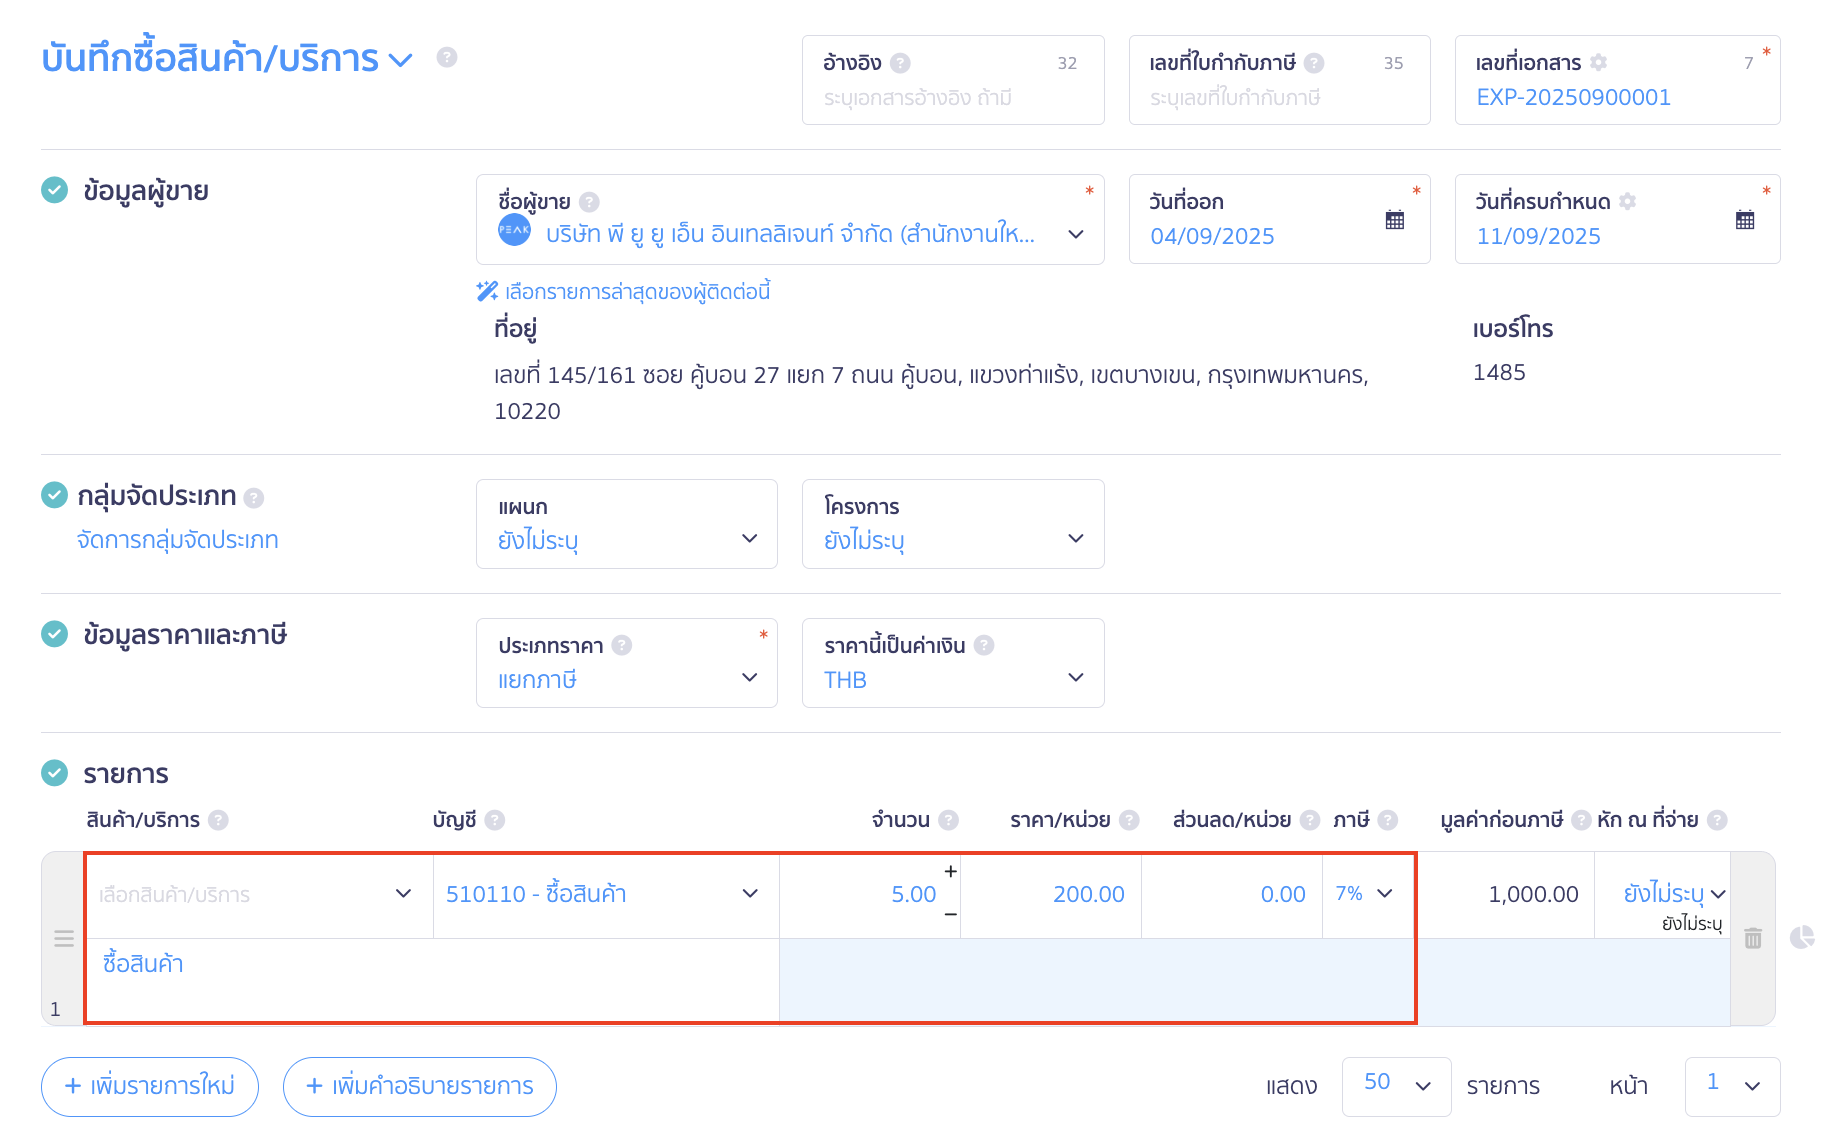Click the document number settings gear
This screenshot has width=1824, height=1136.
coord(1598,63)
